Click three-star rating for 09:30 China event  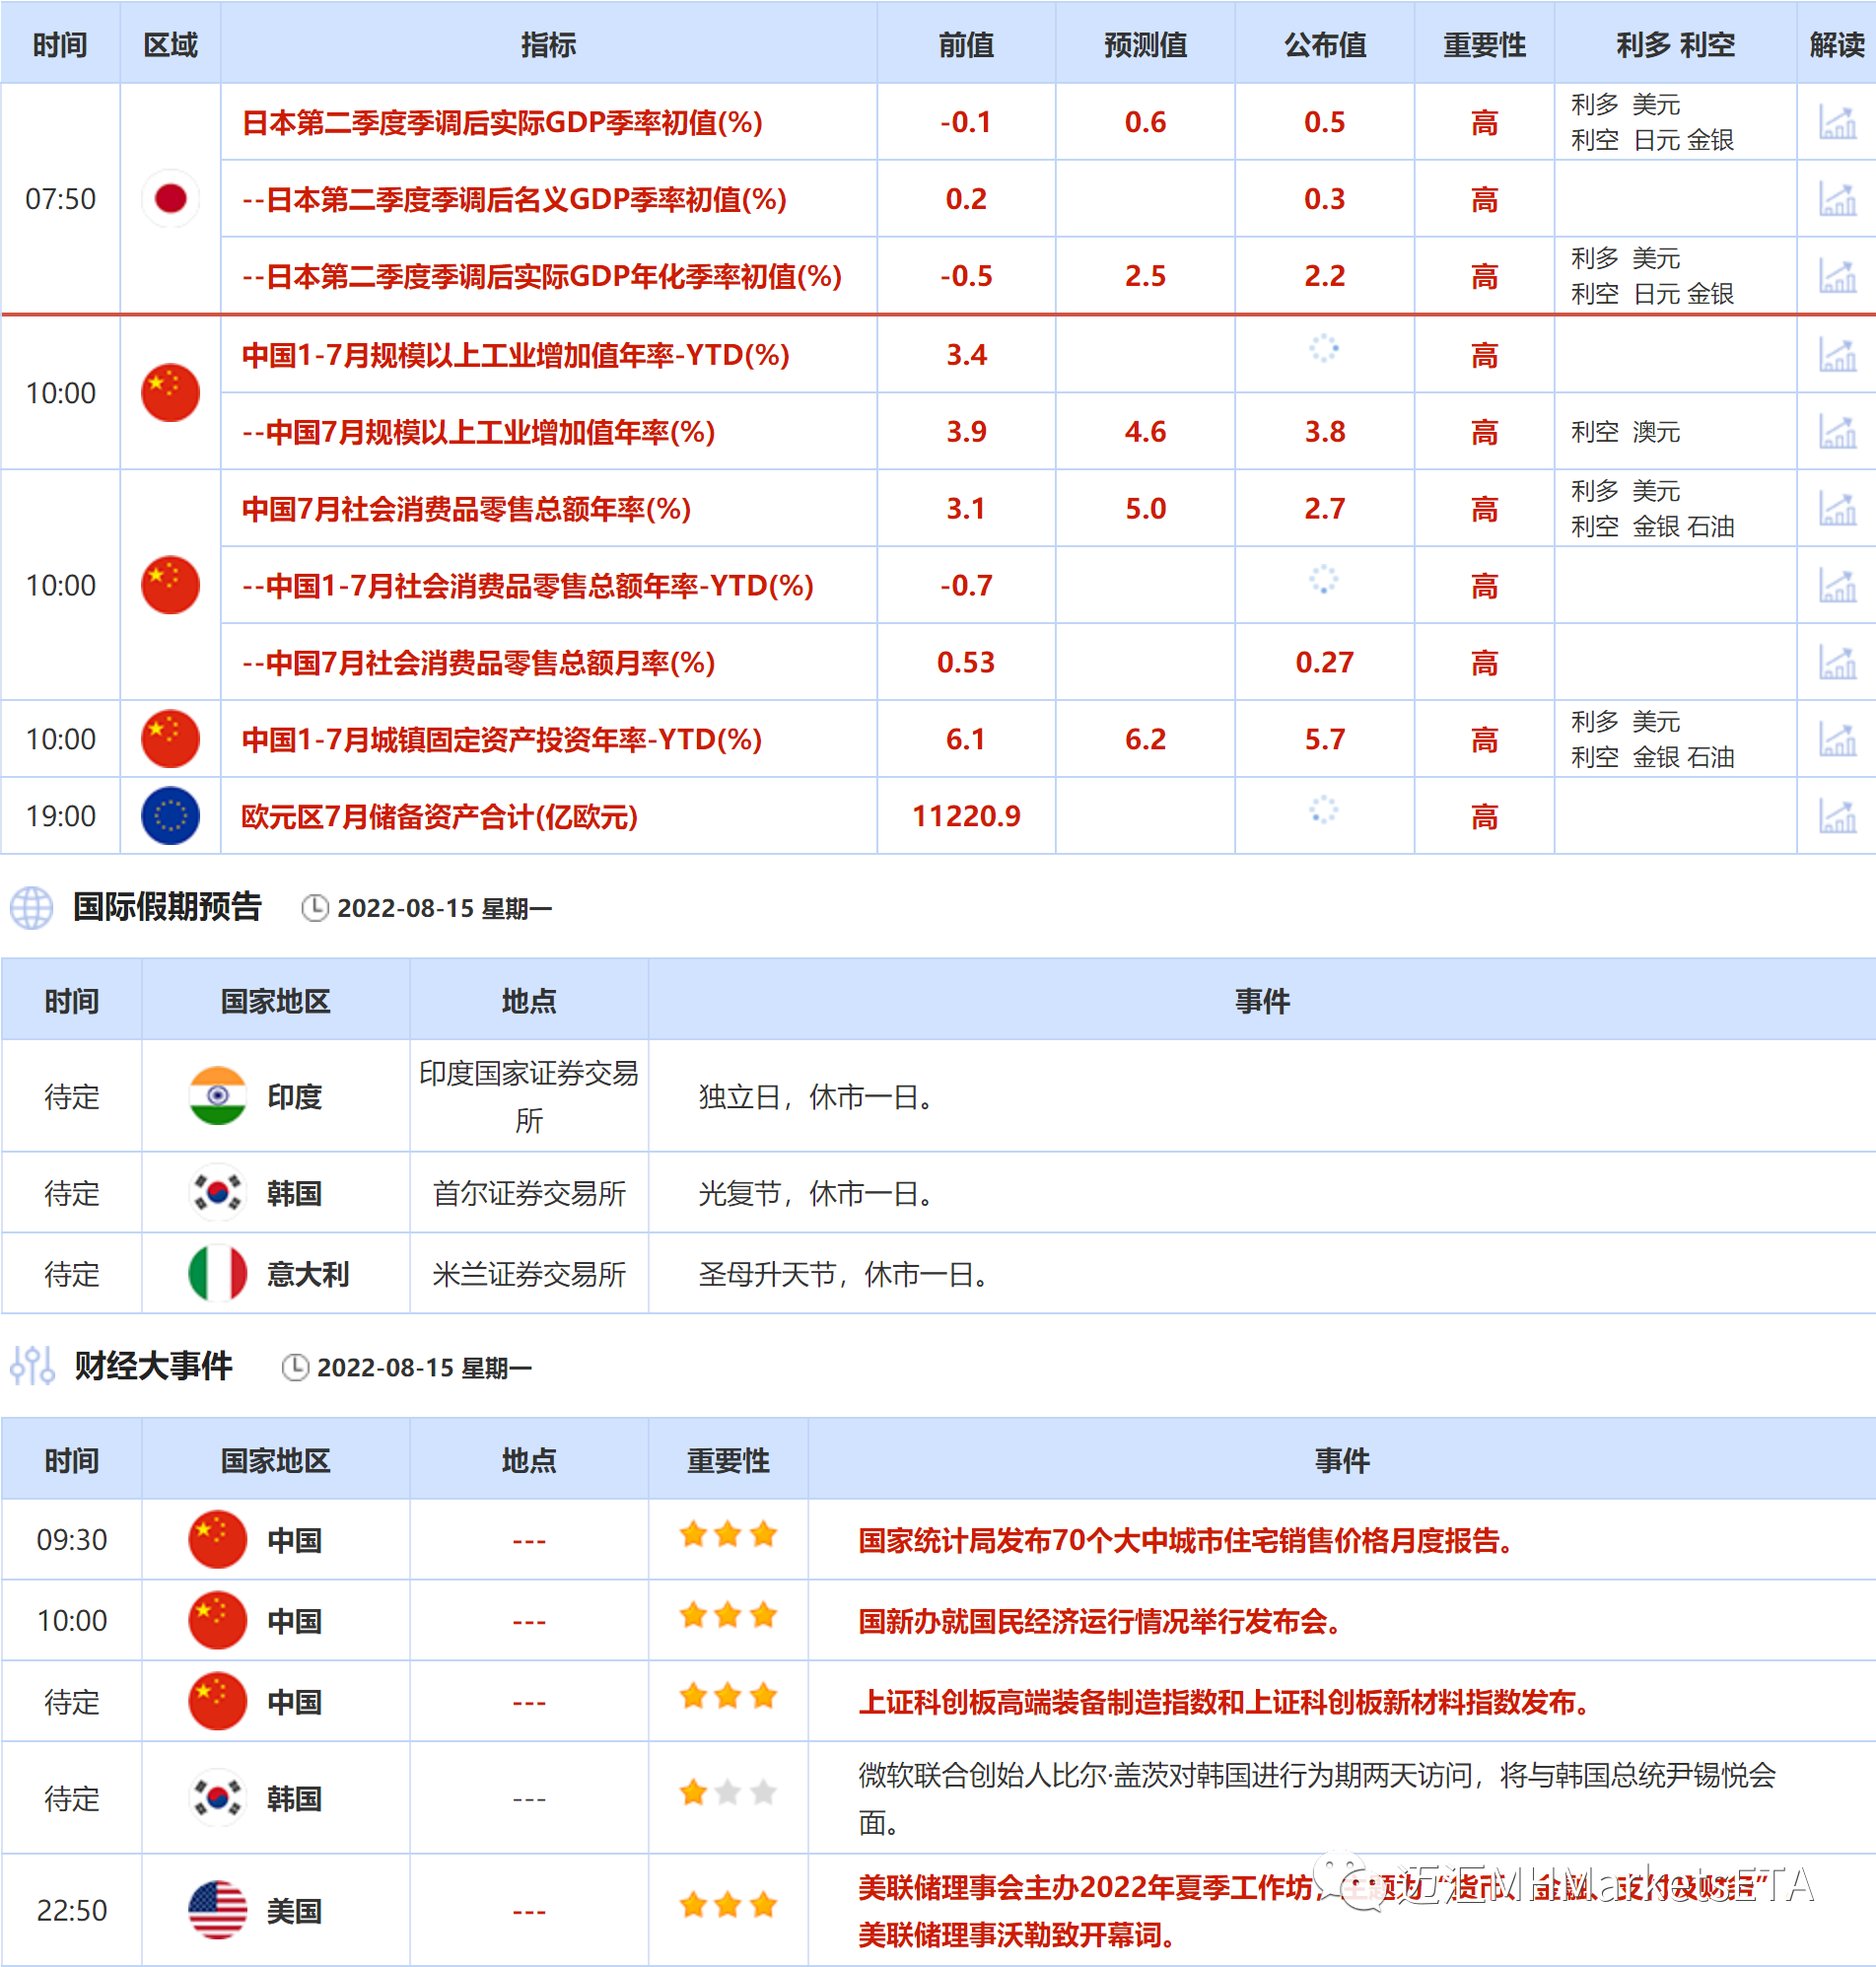[728, 1534]
